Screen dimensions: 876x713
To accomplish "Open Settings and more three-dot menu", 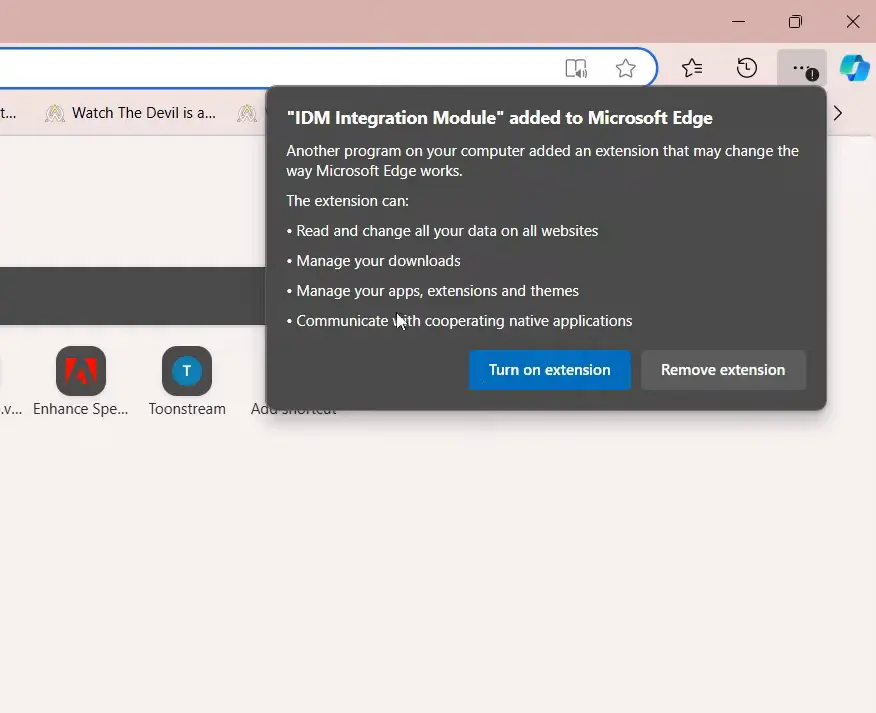I will coord(801,69).
